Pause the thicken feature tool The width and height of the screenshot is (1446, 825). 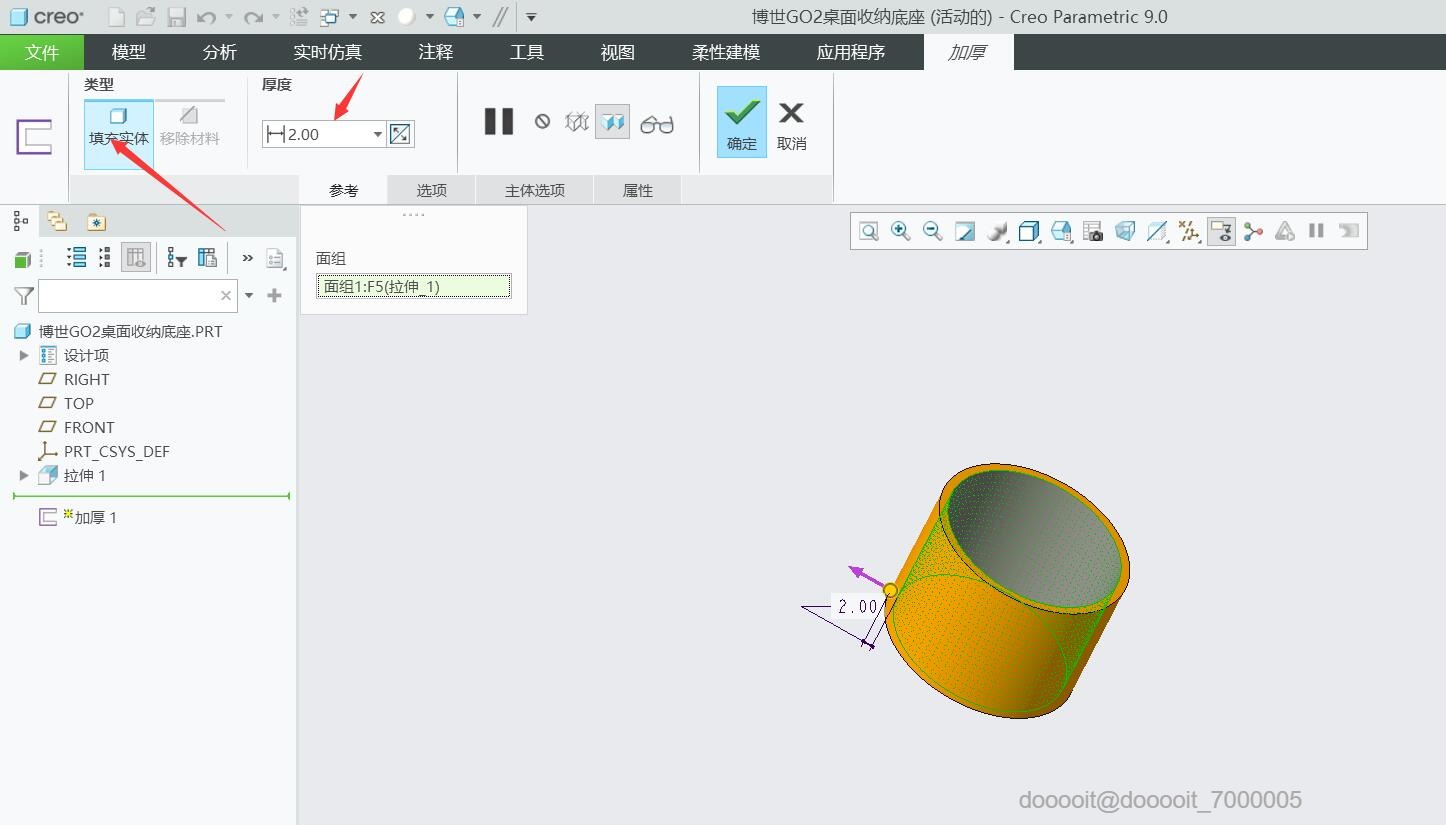(x=498, y=122)
